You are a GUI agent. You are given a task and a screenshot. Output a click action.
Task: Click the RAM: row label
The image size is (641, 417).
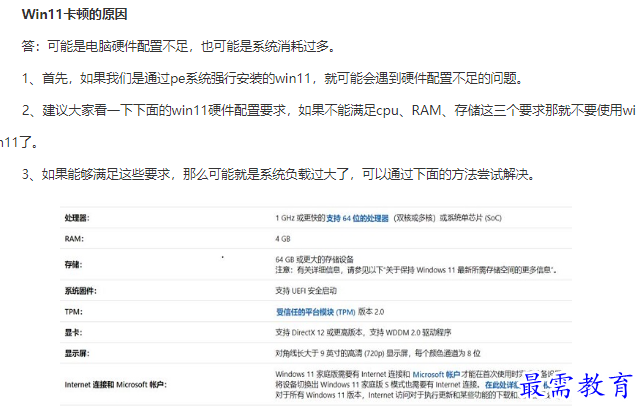click(x=74, y=239)
